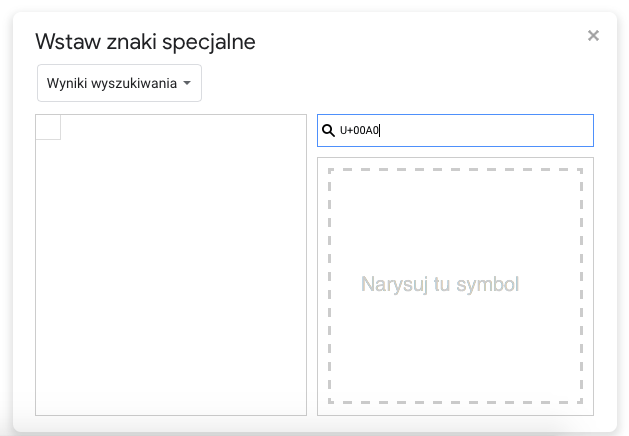Click the empty header space right of the category dropdown
Screen dimensions: 629x436
[400, 84]
